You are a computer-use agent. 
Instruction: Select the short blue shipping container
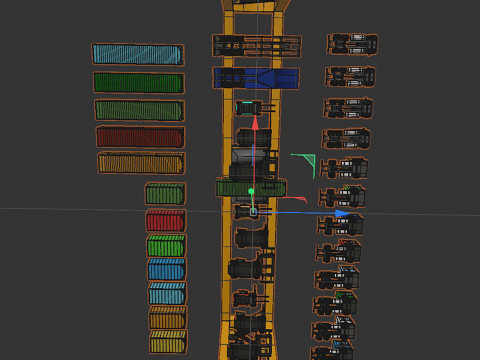click(167, 269)
